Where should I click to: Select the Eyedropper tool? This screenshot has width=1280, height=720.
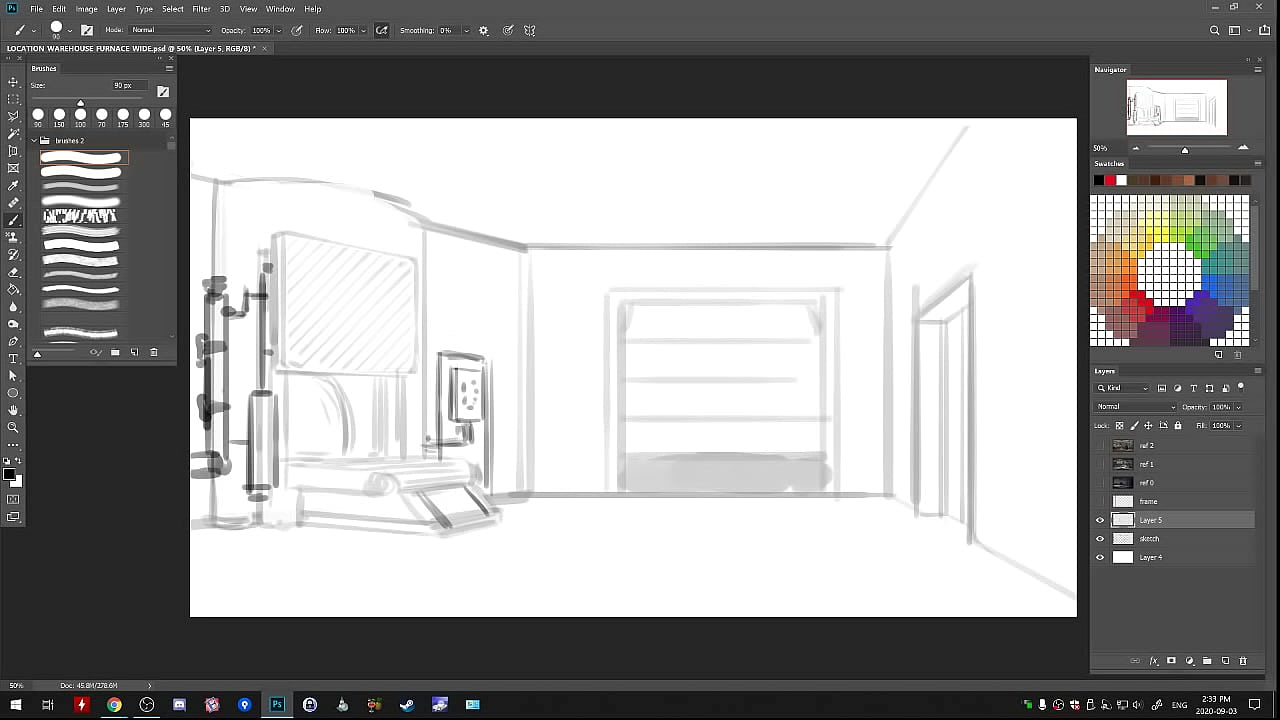click(x=13, y=186)
